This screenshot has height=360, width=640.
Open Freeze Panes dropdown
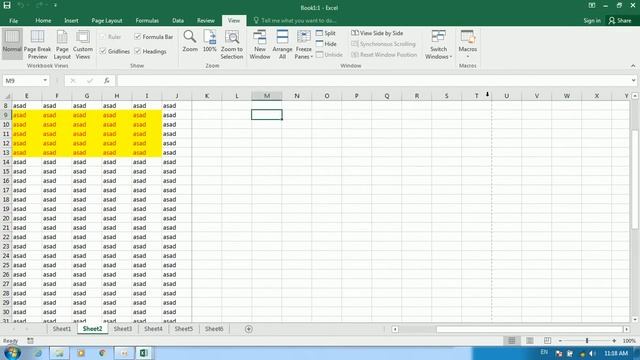[x=304, y=45]
